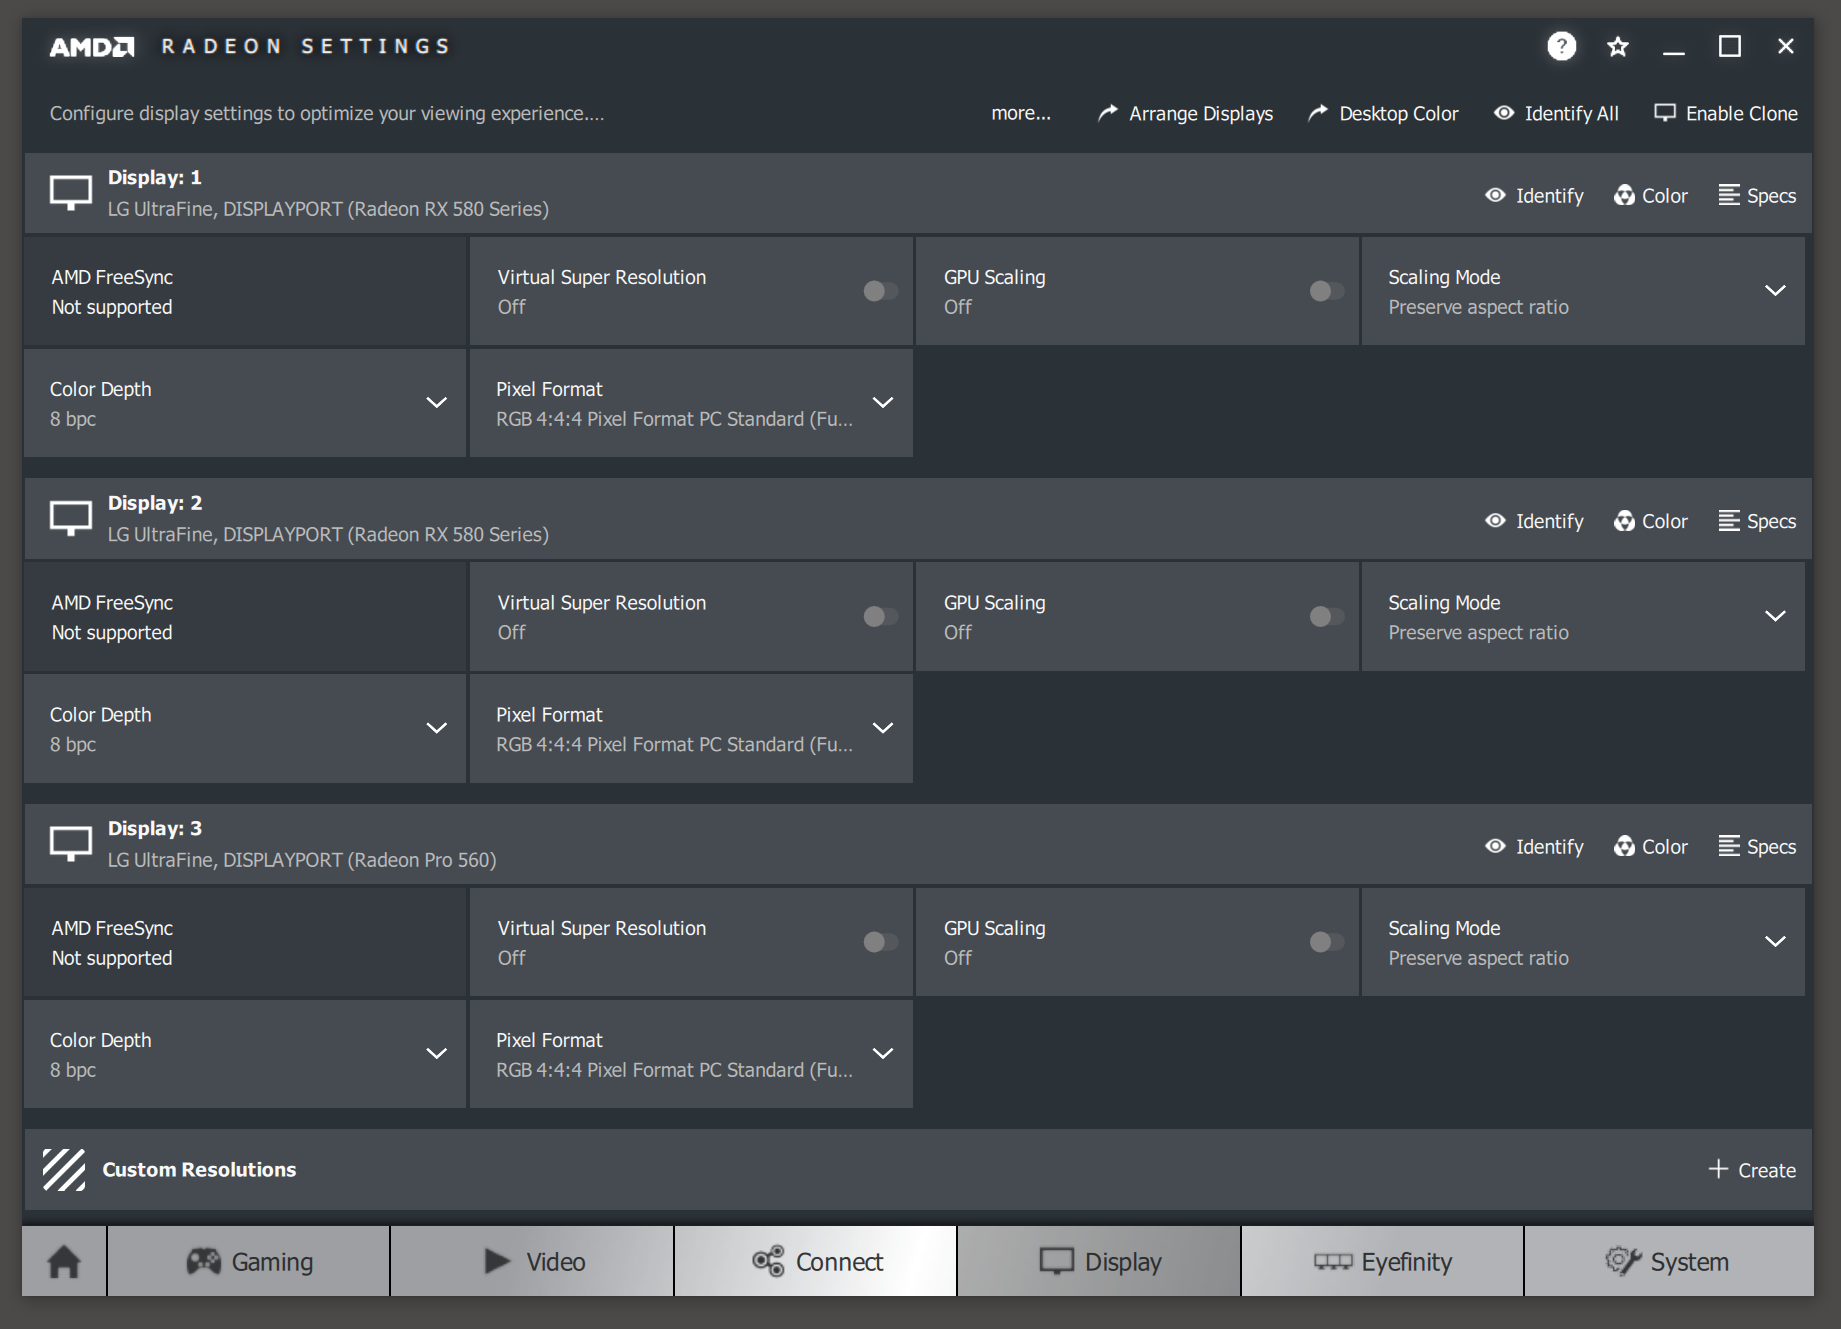The image size is (1841, 1329).
Task: Click Enable Clone
Action: [1726, 113]
